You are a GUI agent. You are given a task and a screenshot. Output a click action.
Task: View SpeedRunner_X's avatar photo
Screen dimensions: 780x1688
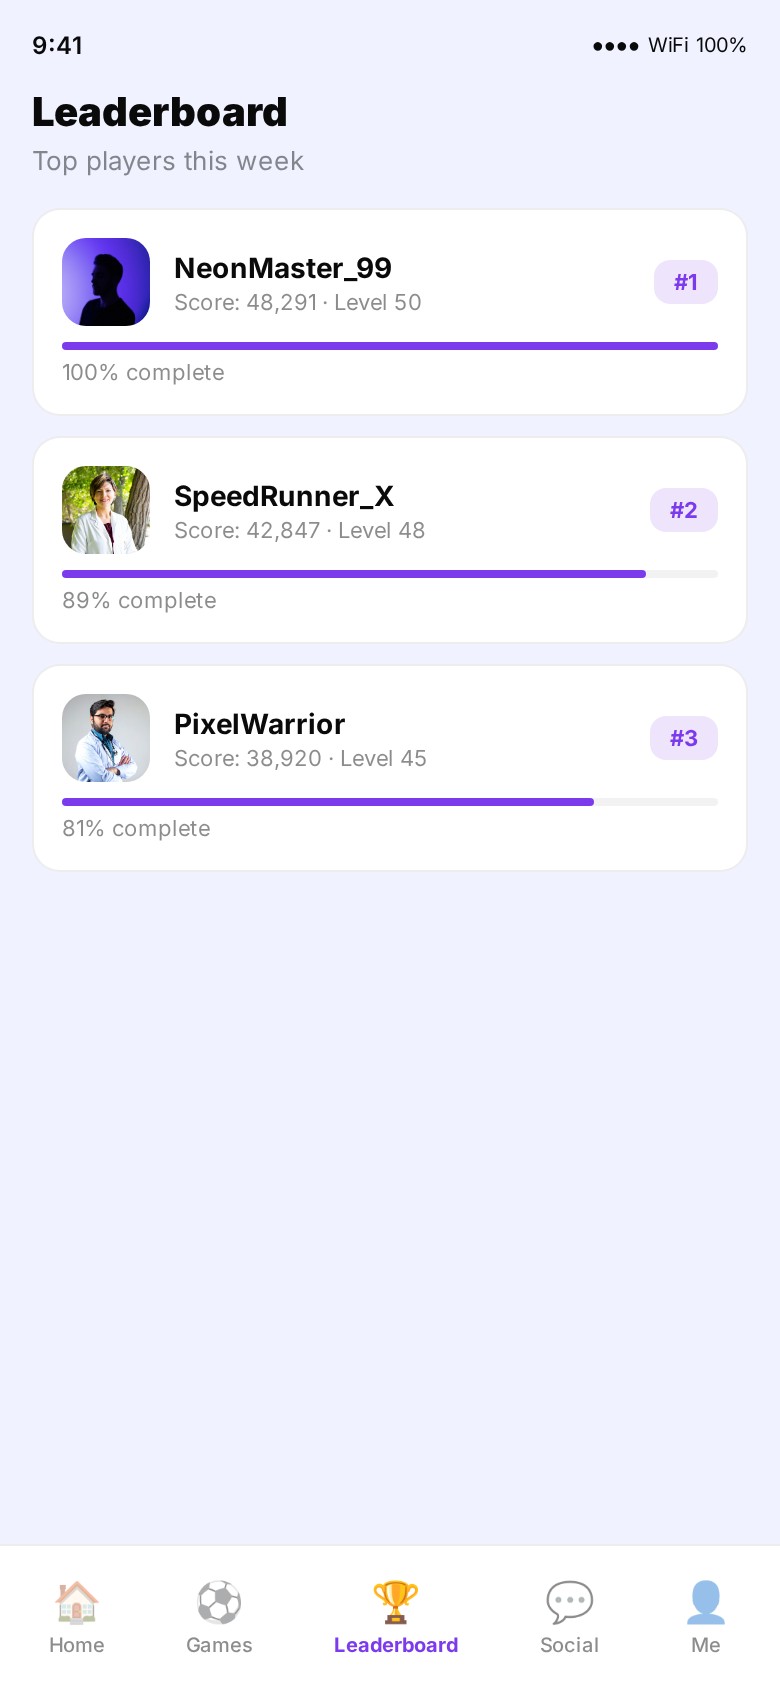(106, 510)
